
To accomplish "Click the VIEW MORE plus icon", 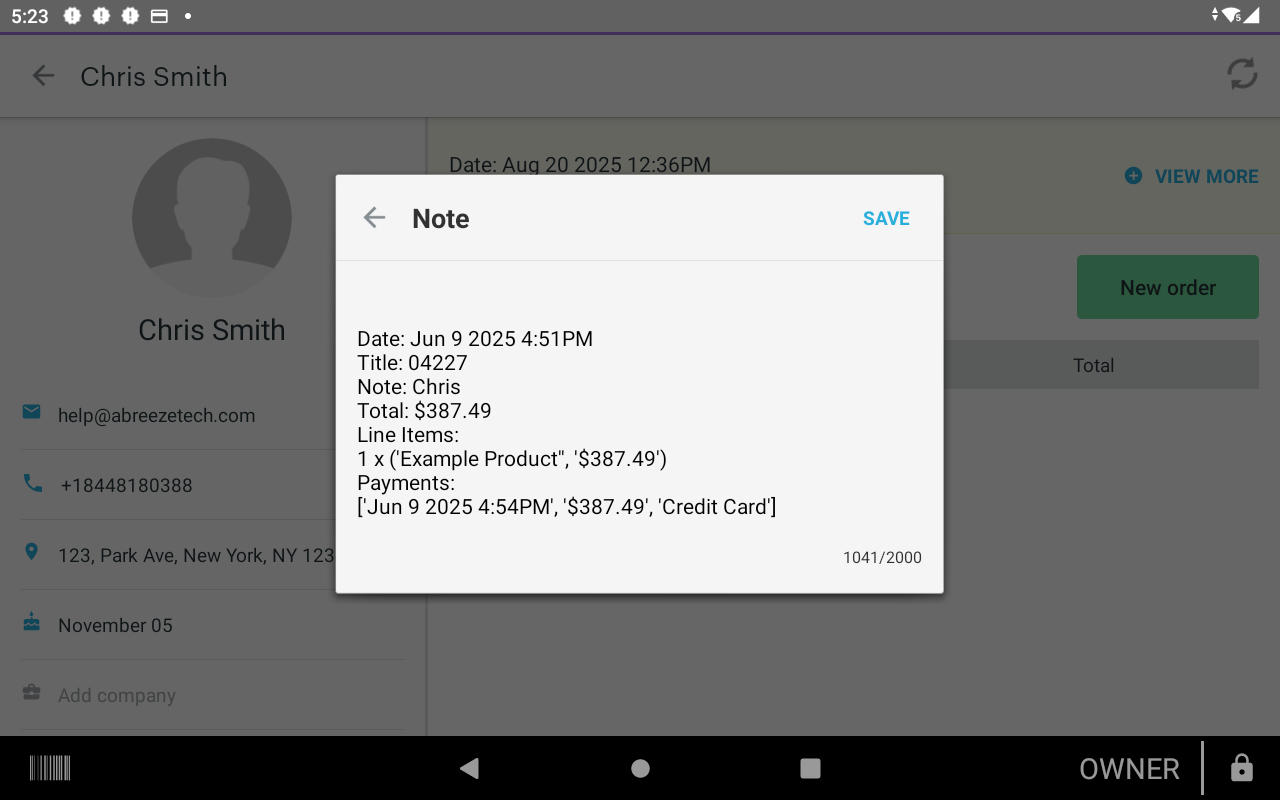I will (1133, 176).
